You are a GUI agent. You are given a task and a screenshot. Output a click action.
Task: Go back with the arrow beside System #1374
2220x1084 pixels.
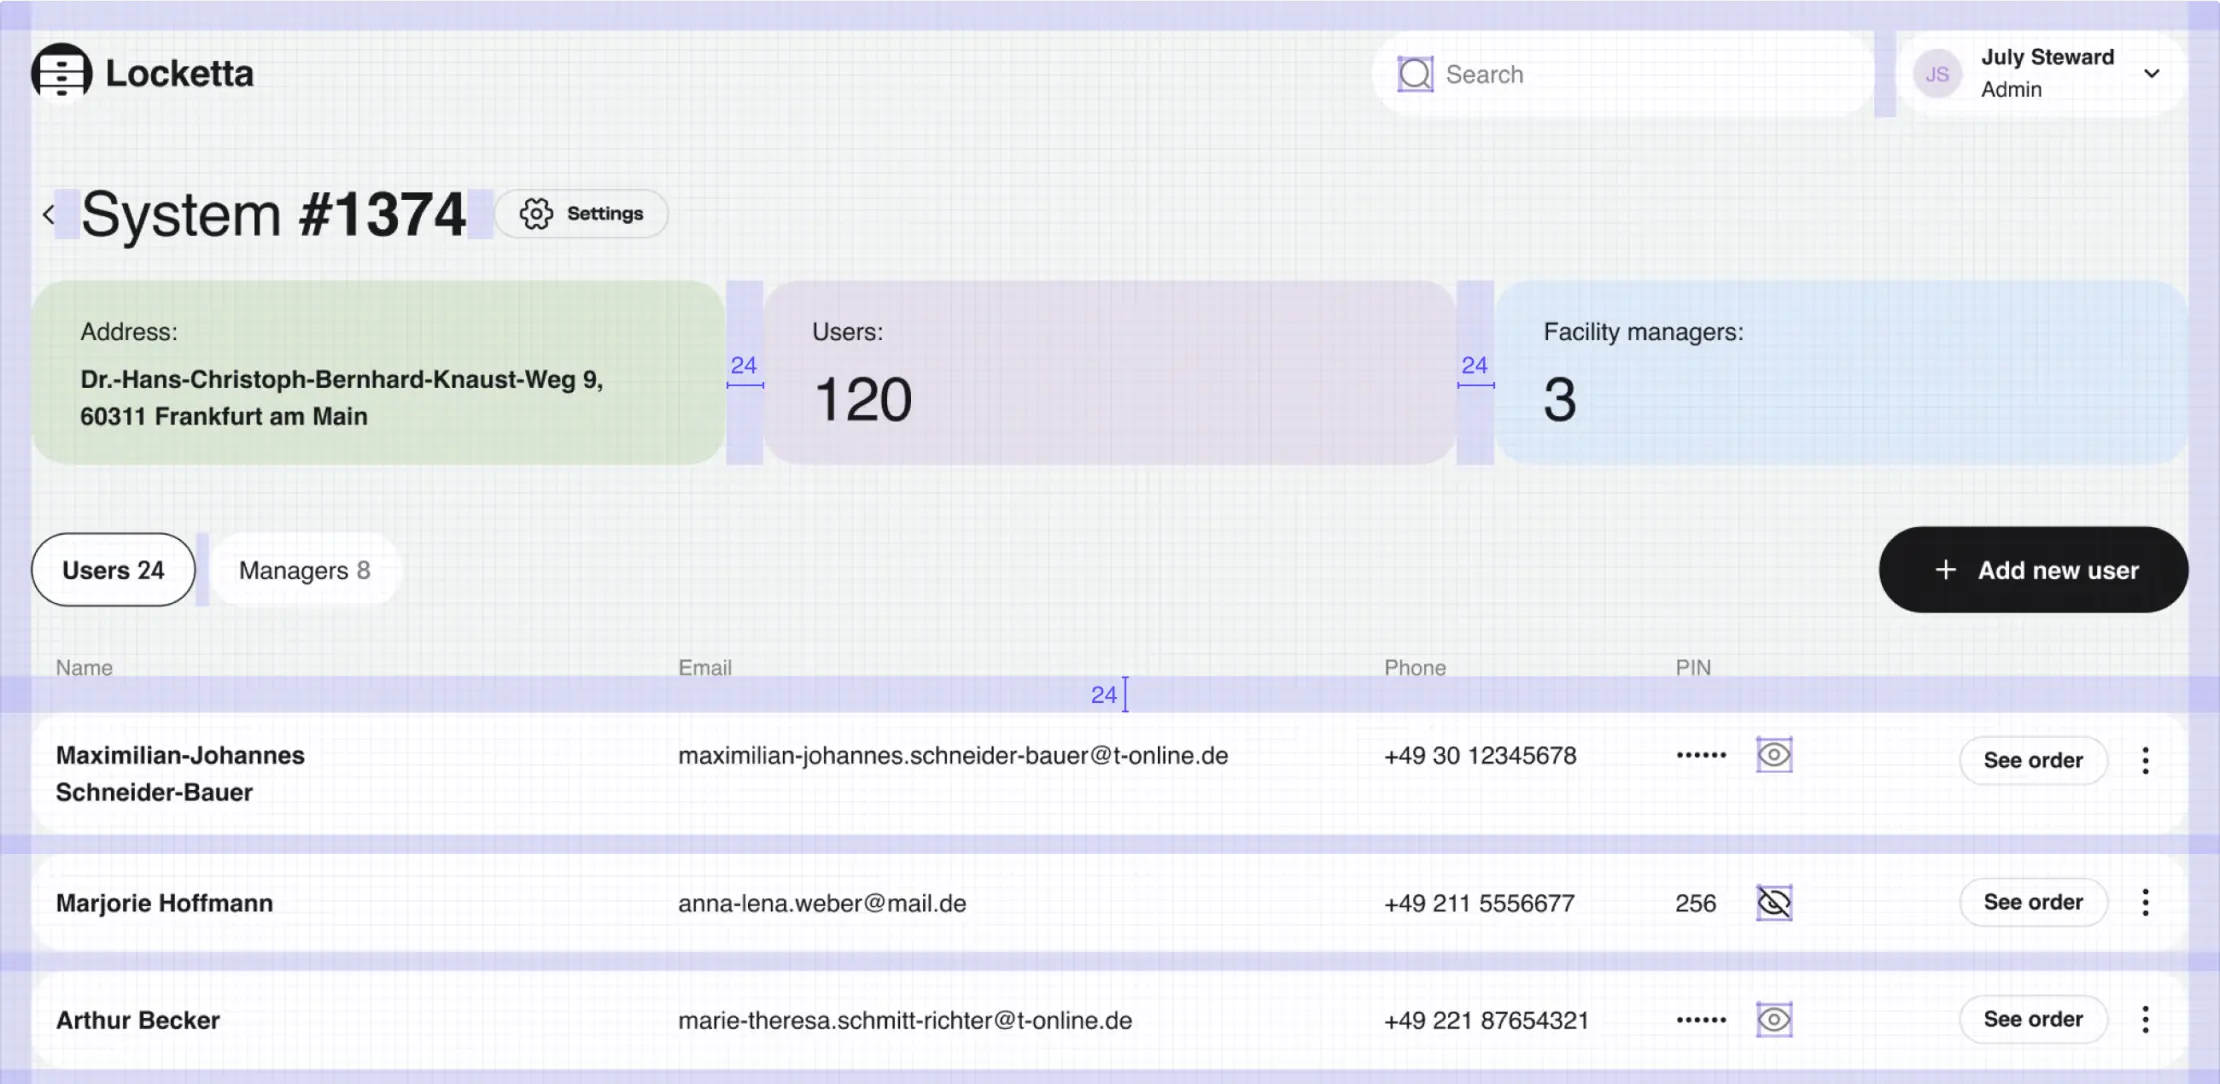pyautogui.click(x=48, y=214)
